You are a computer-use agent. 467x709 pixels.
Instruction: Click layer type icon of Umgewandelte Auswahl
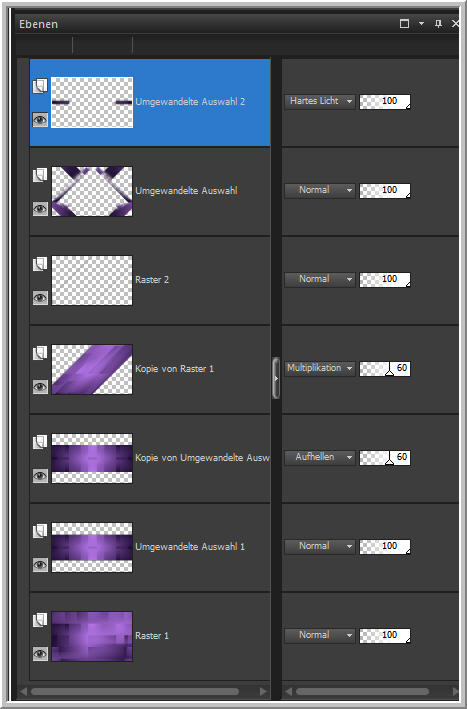(x=40, y=175)
